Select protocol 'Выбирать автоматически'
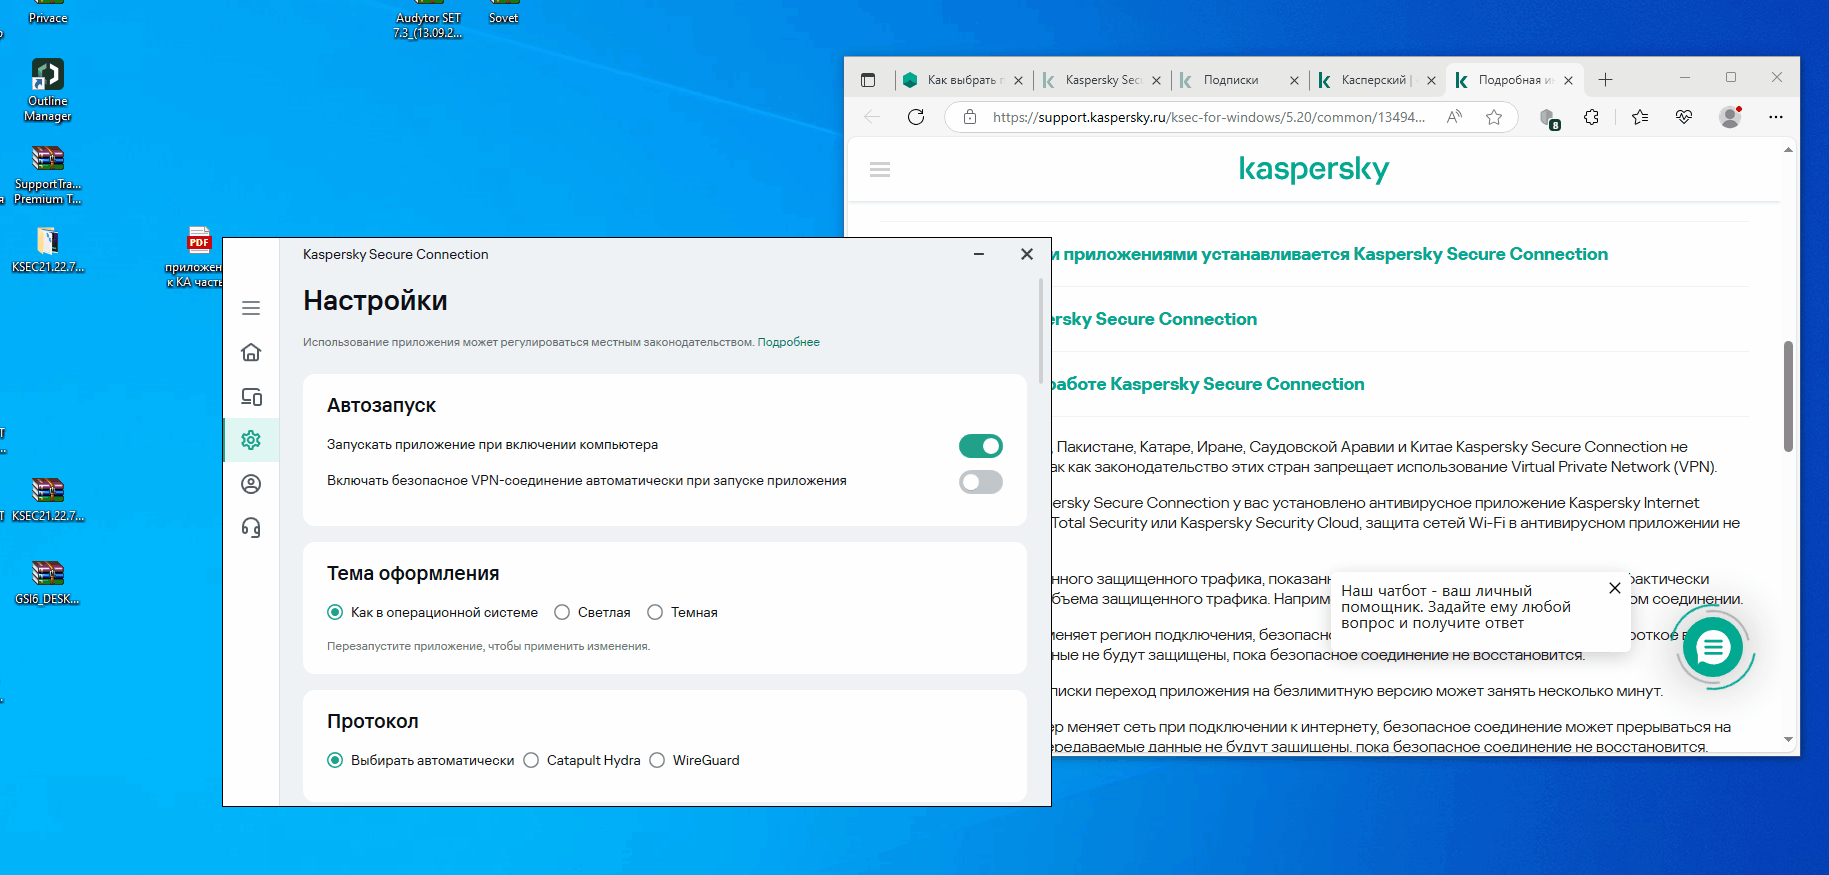 click(x=335, y=760)
